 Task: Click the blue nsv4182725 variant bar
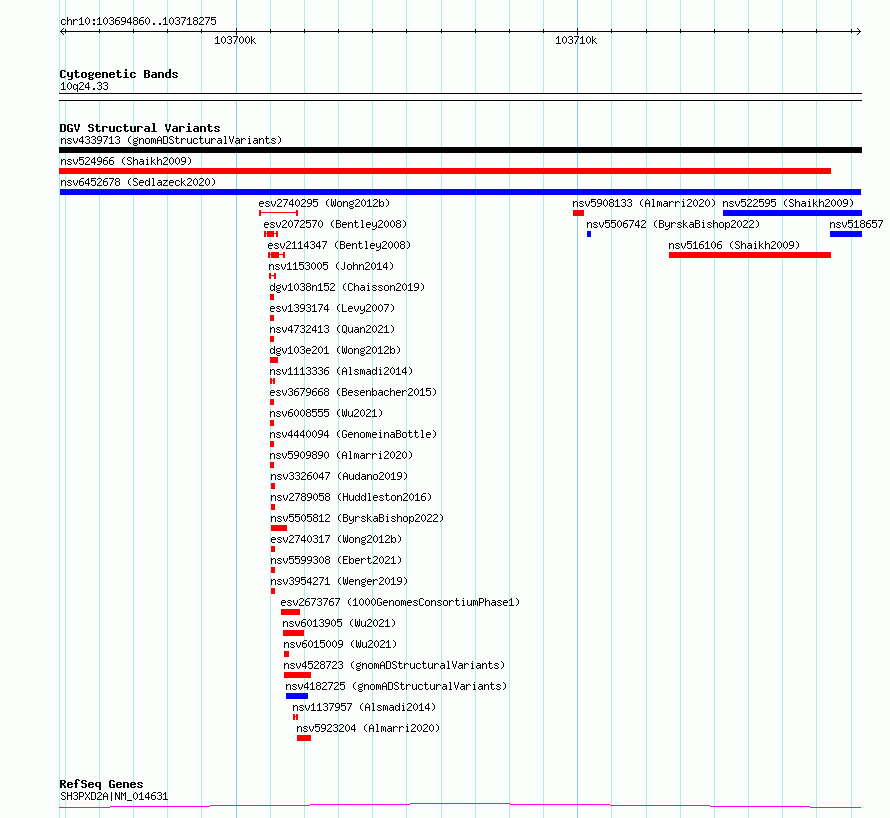[x=297, y=697]
